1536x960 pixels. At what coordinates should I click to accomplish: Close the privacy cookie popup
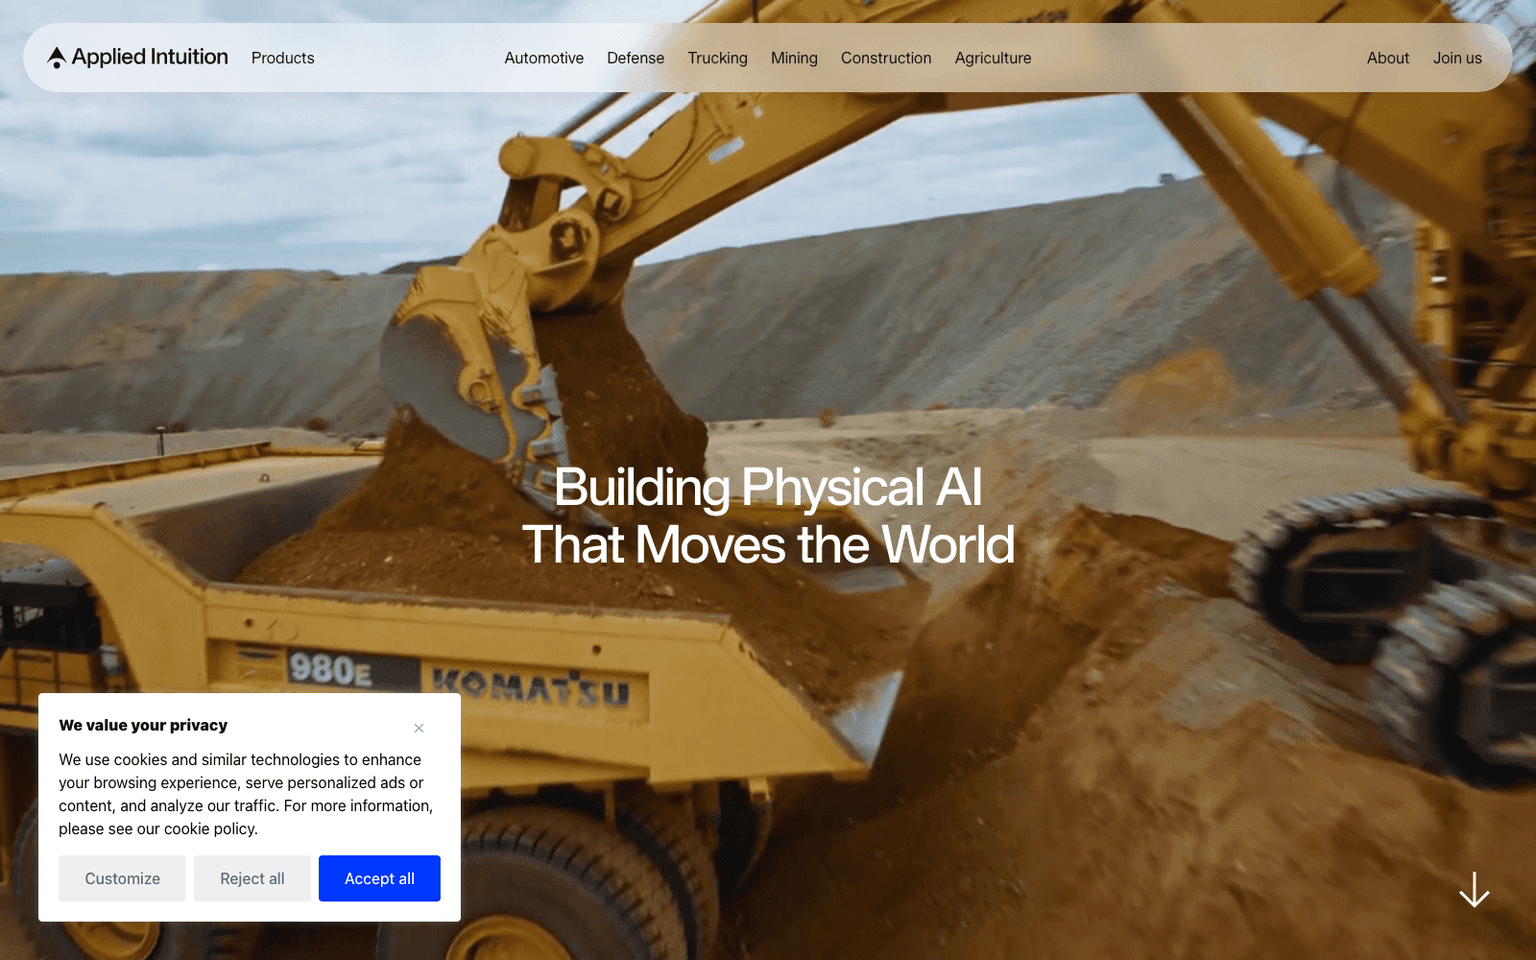point(419,728)
